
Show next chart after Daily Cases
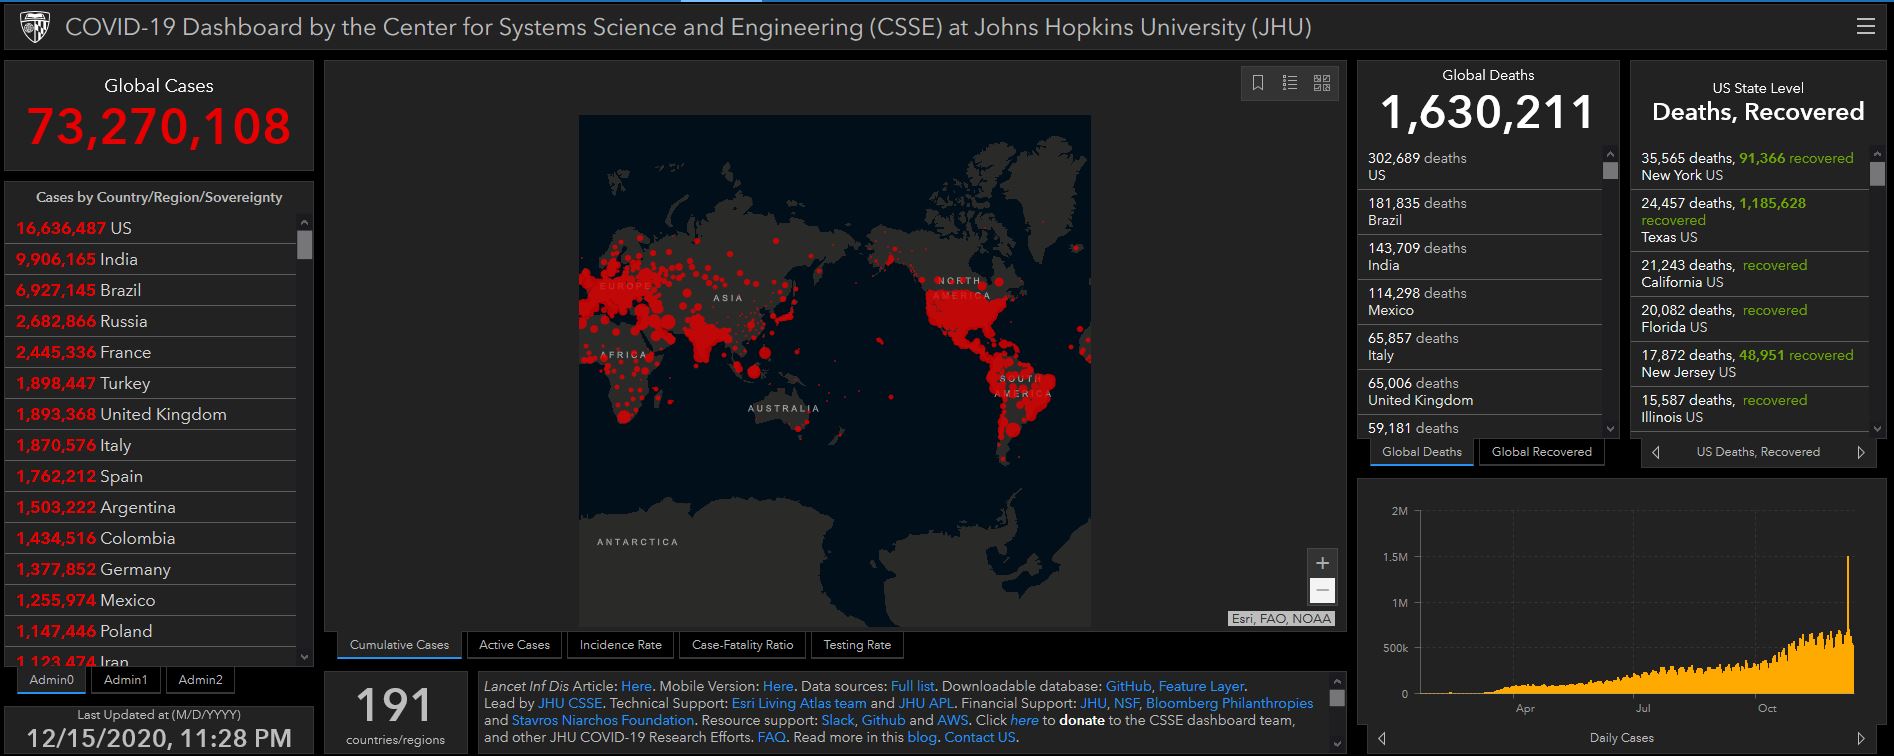(x=1861, y=738)
